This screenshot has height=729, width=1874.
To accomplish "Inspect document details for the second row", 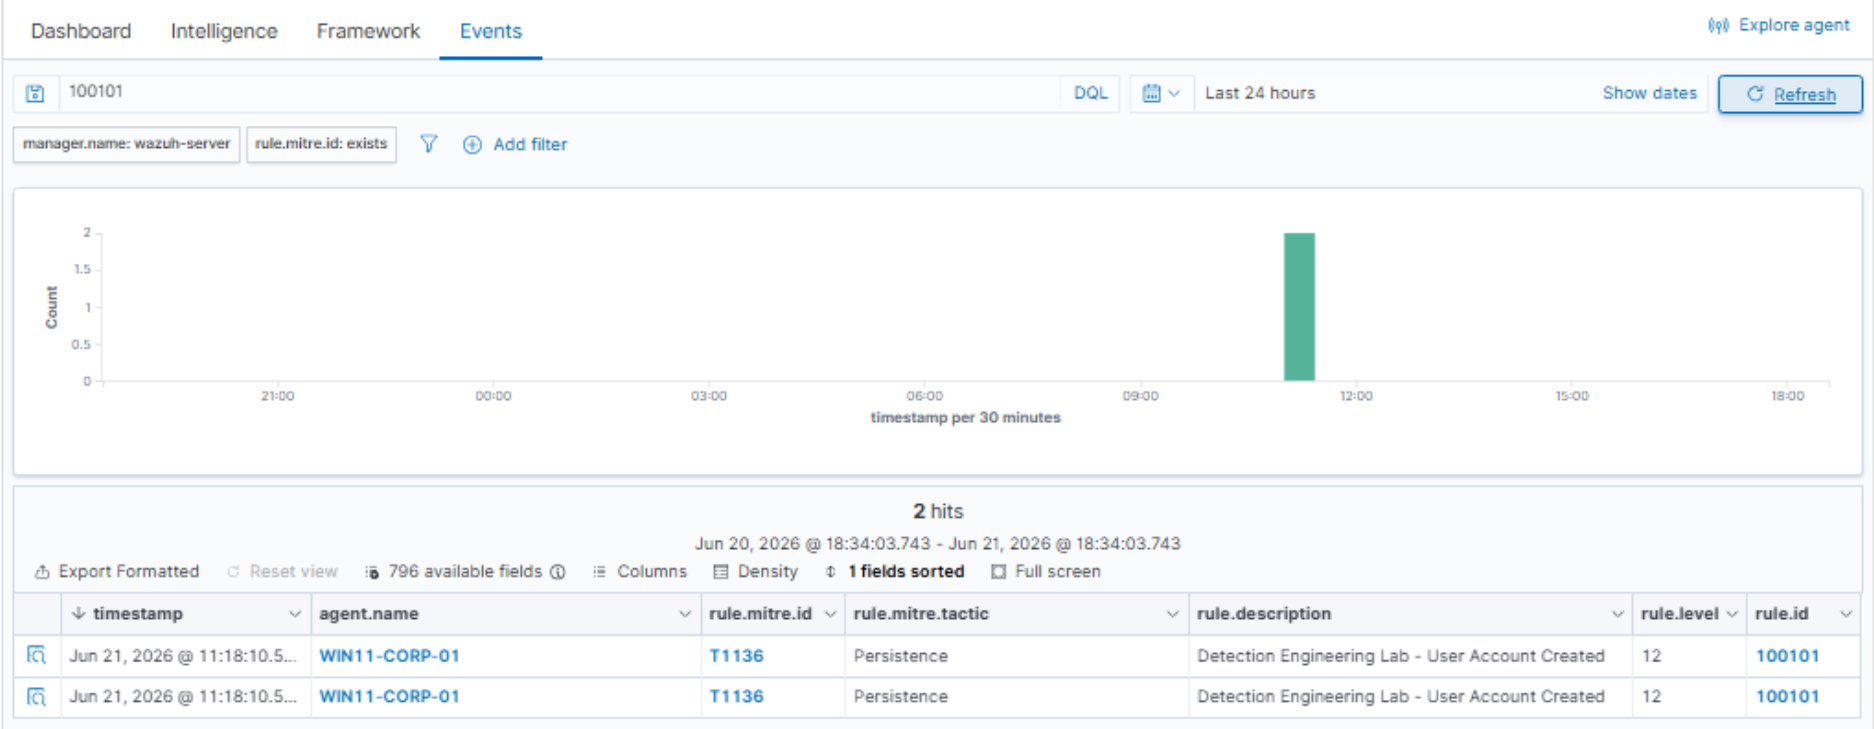I will (x=36, y=697).
